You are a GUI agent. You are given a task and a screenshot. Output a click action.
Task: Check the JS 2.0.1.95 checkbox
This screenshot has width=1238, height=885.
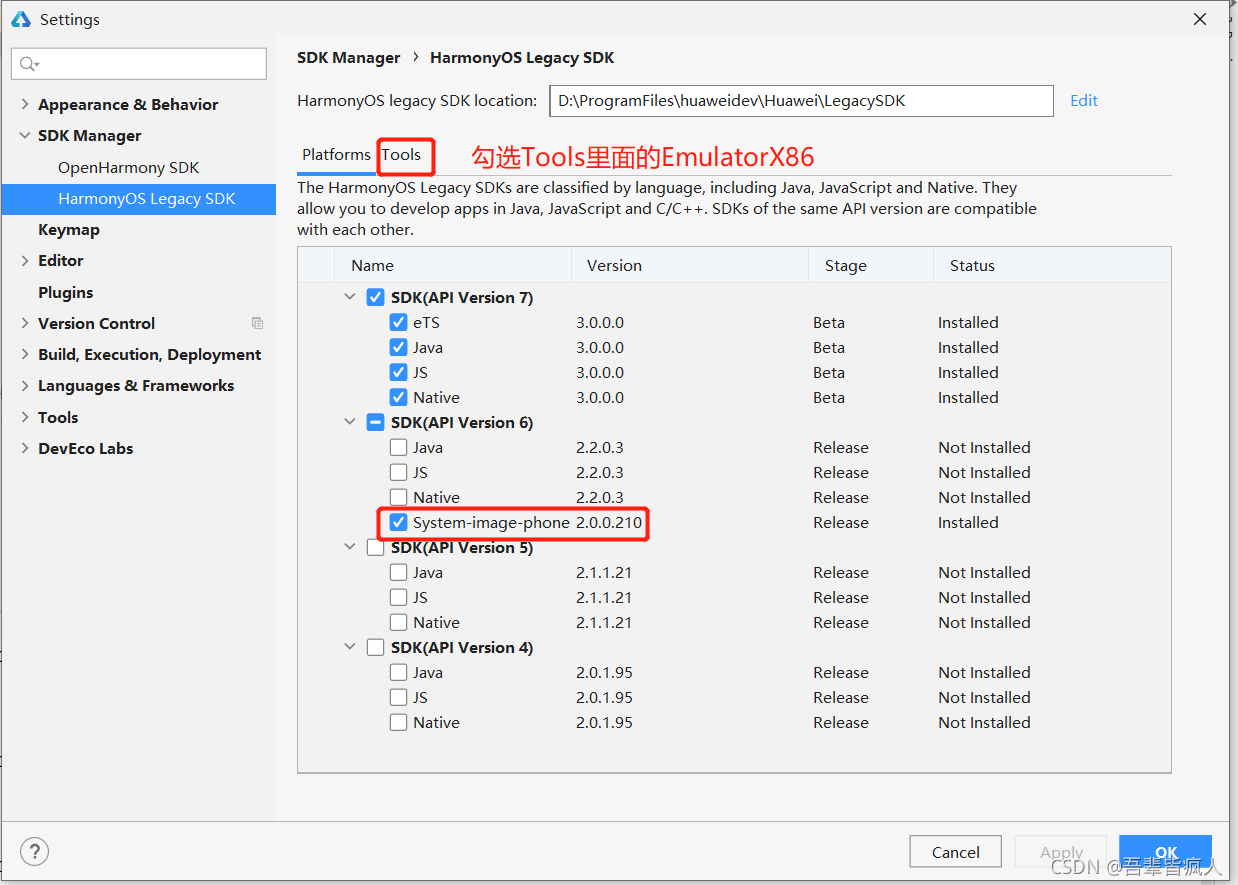(x=398, y=697)
